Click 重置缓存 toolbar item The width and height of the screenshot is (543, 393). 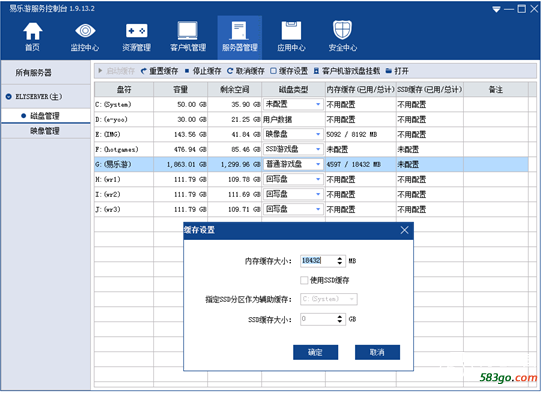coord(159,71)
